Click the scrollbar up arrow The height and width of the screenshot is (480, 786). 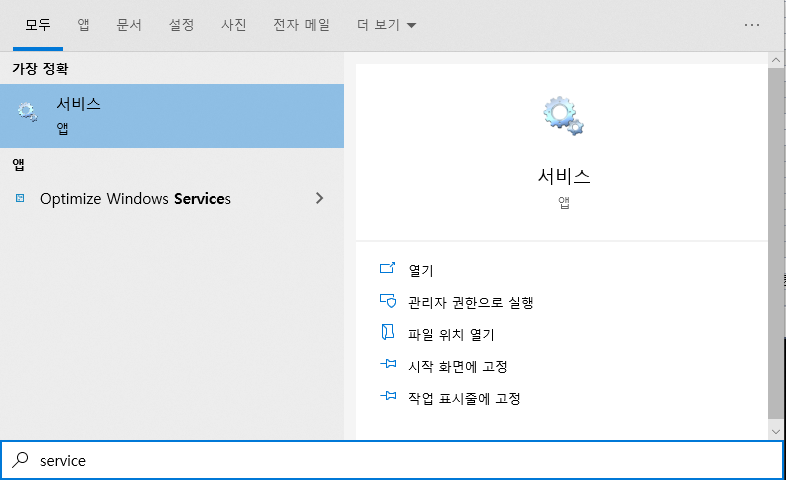pyautogui.click(x=776, y=60)
